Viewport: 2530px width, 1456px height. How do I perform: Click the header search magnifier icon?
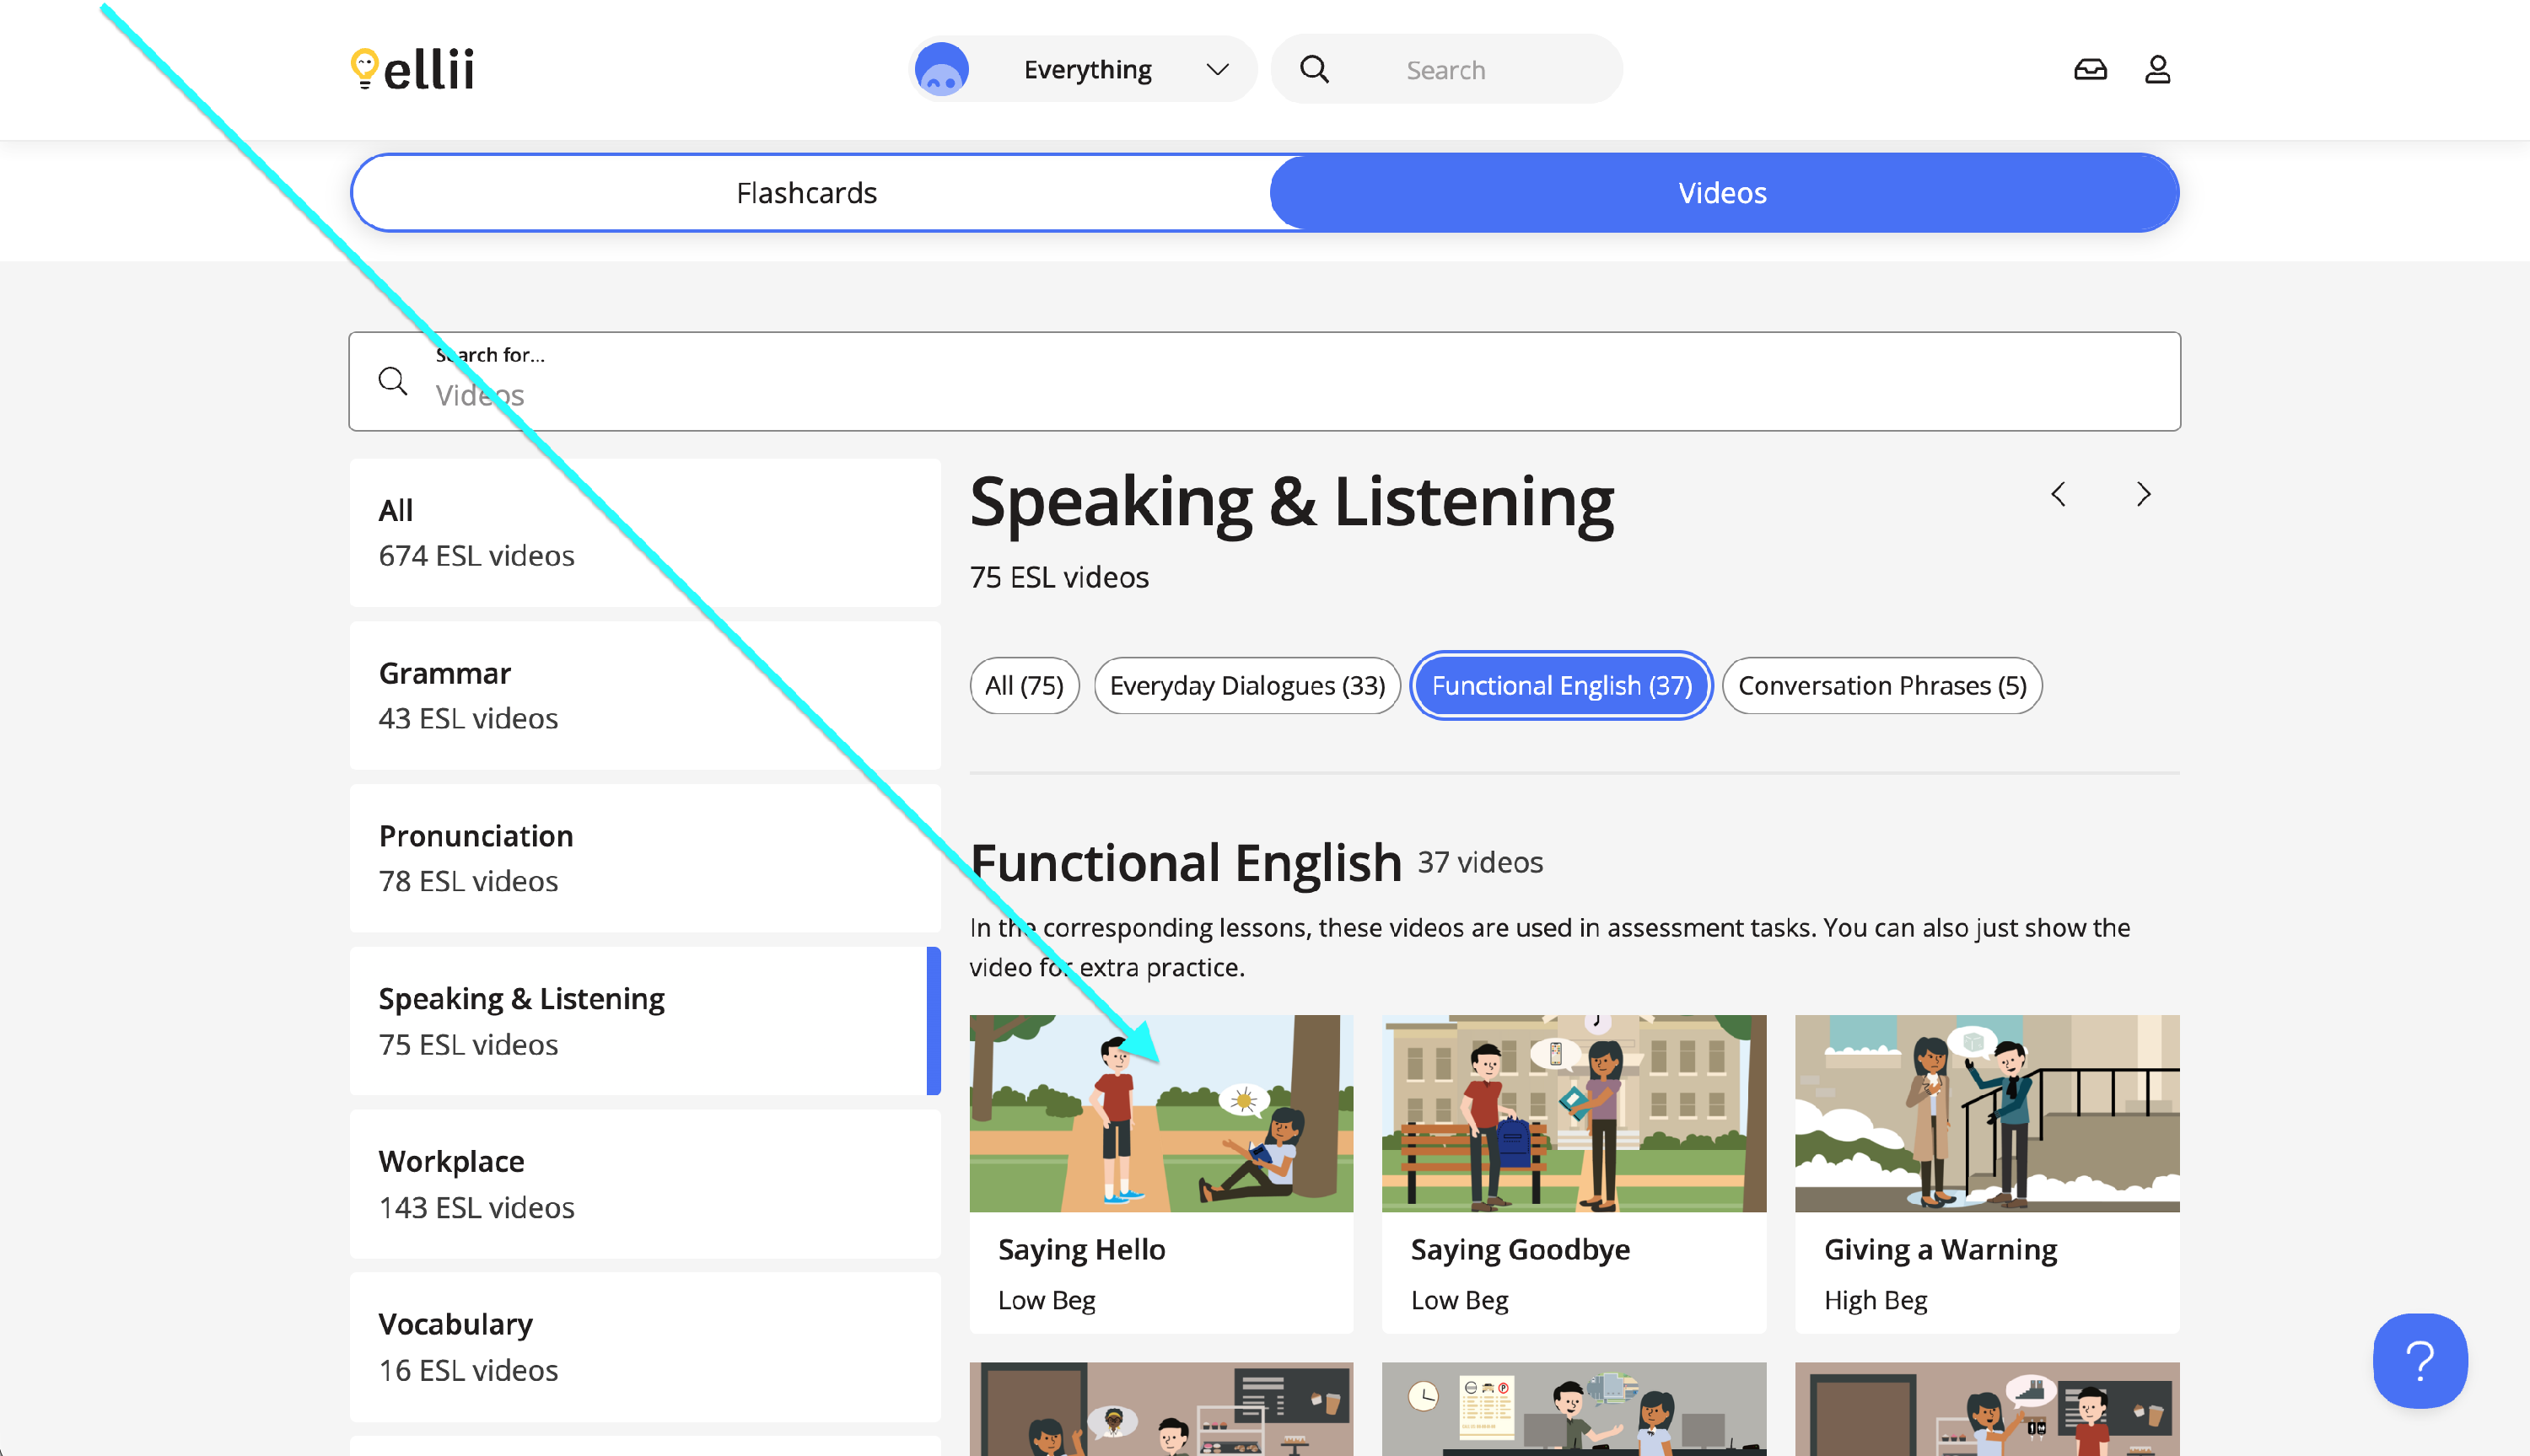click(1314, 69)
